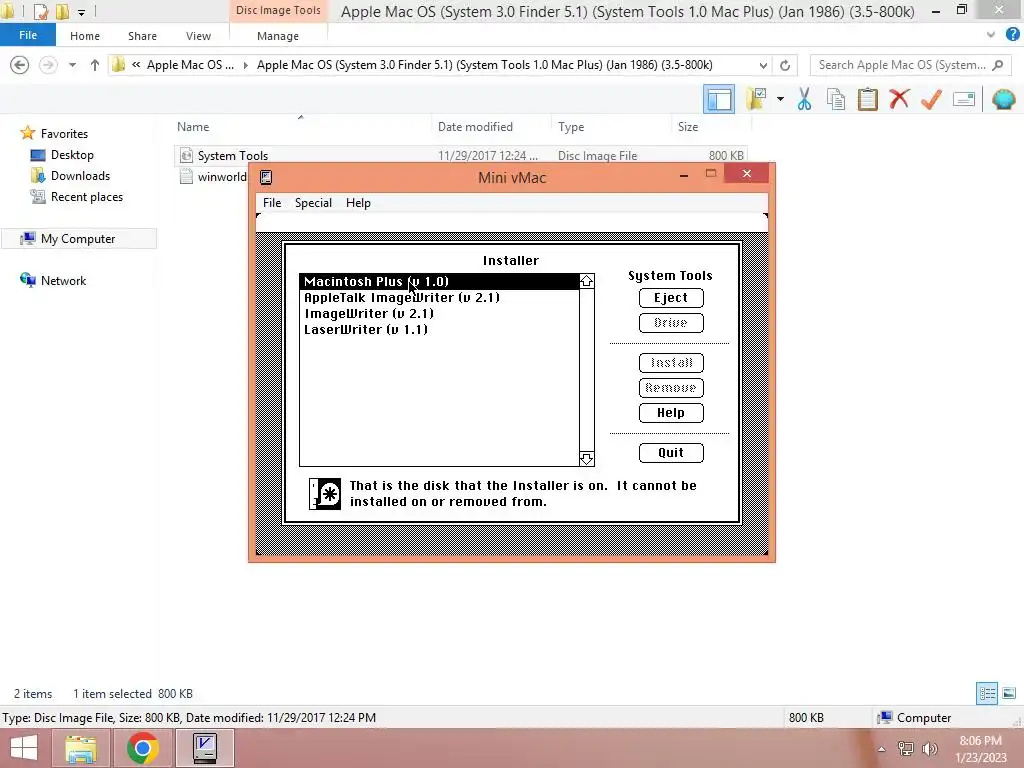Click the orange checkmark properties icon
Image resolution: width=1024 pixels, height=768 pixels.
click(x=931, y=99)
